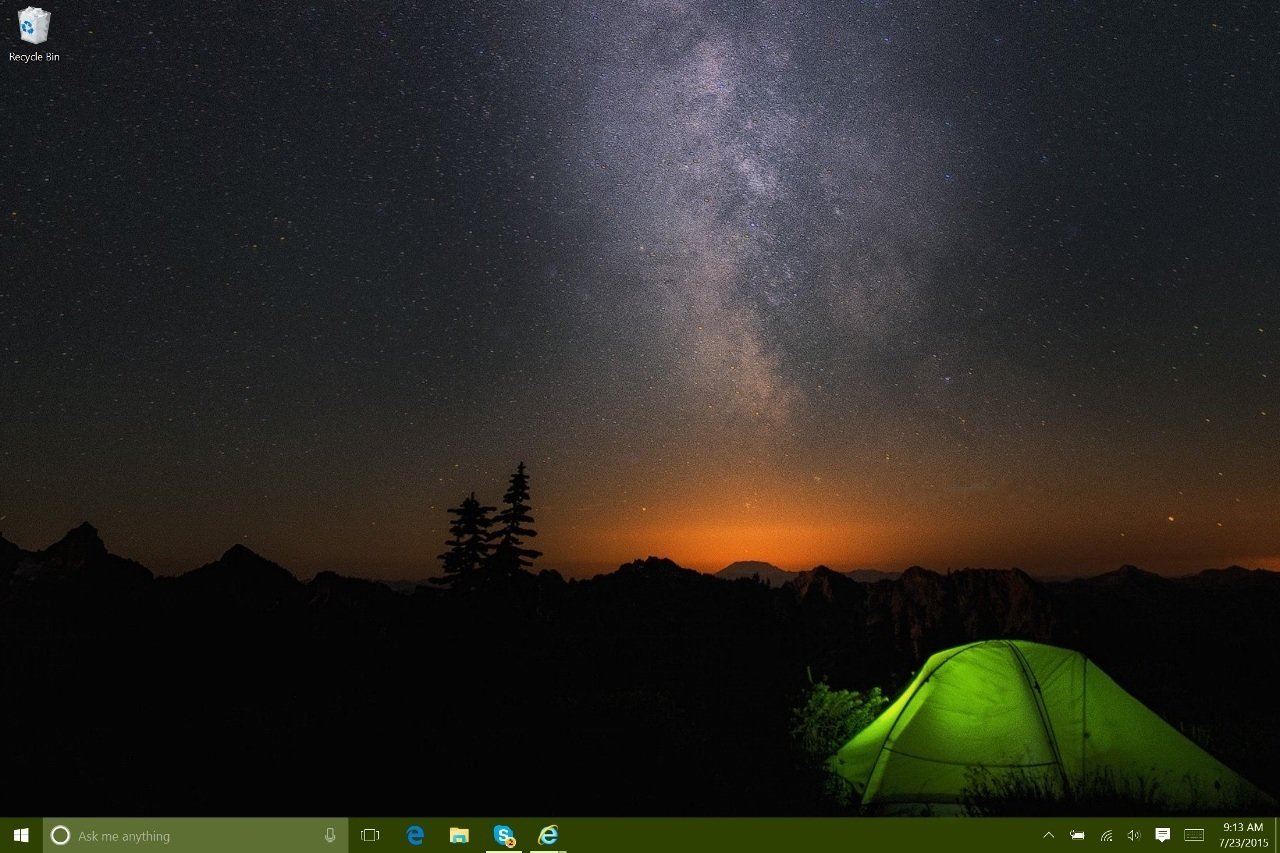Screen dimensions: 1280x853
Task: Switch to Skype in the taskbar
Action: click(x=504, y=835)
